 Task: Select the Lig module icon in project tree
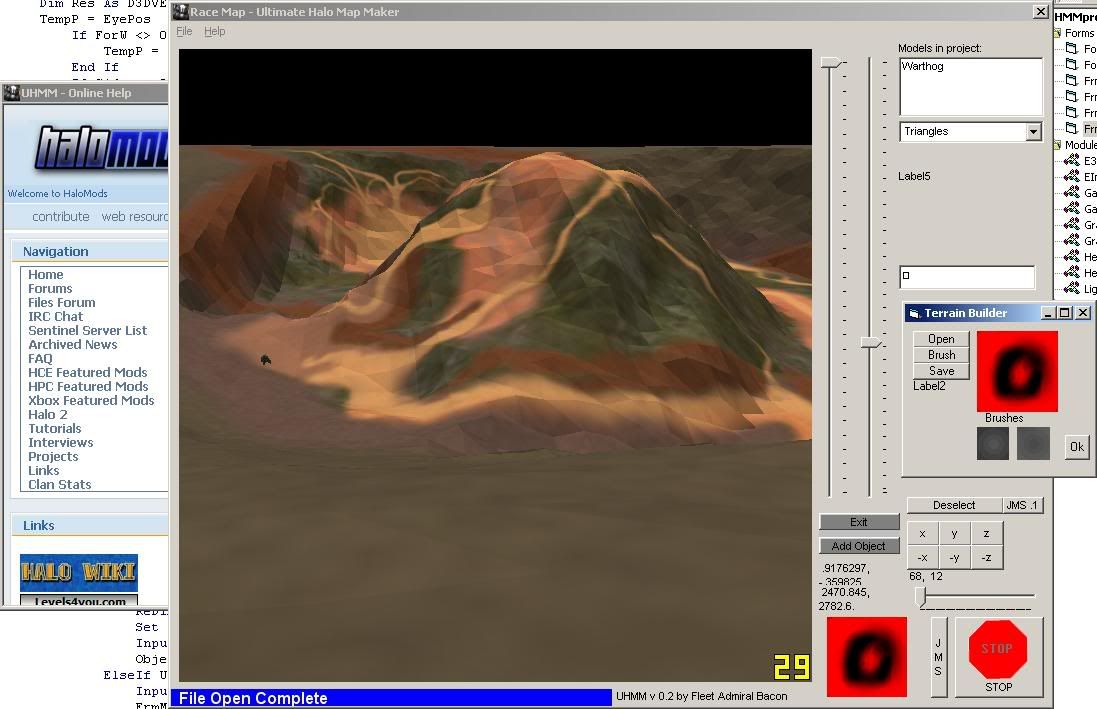(1072, 288)
